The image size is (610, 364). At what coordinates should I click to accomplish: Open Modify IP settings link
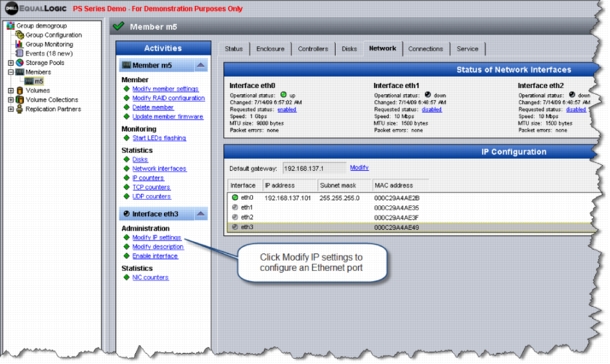(x=157, y=238)
